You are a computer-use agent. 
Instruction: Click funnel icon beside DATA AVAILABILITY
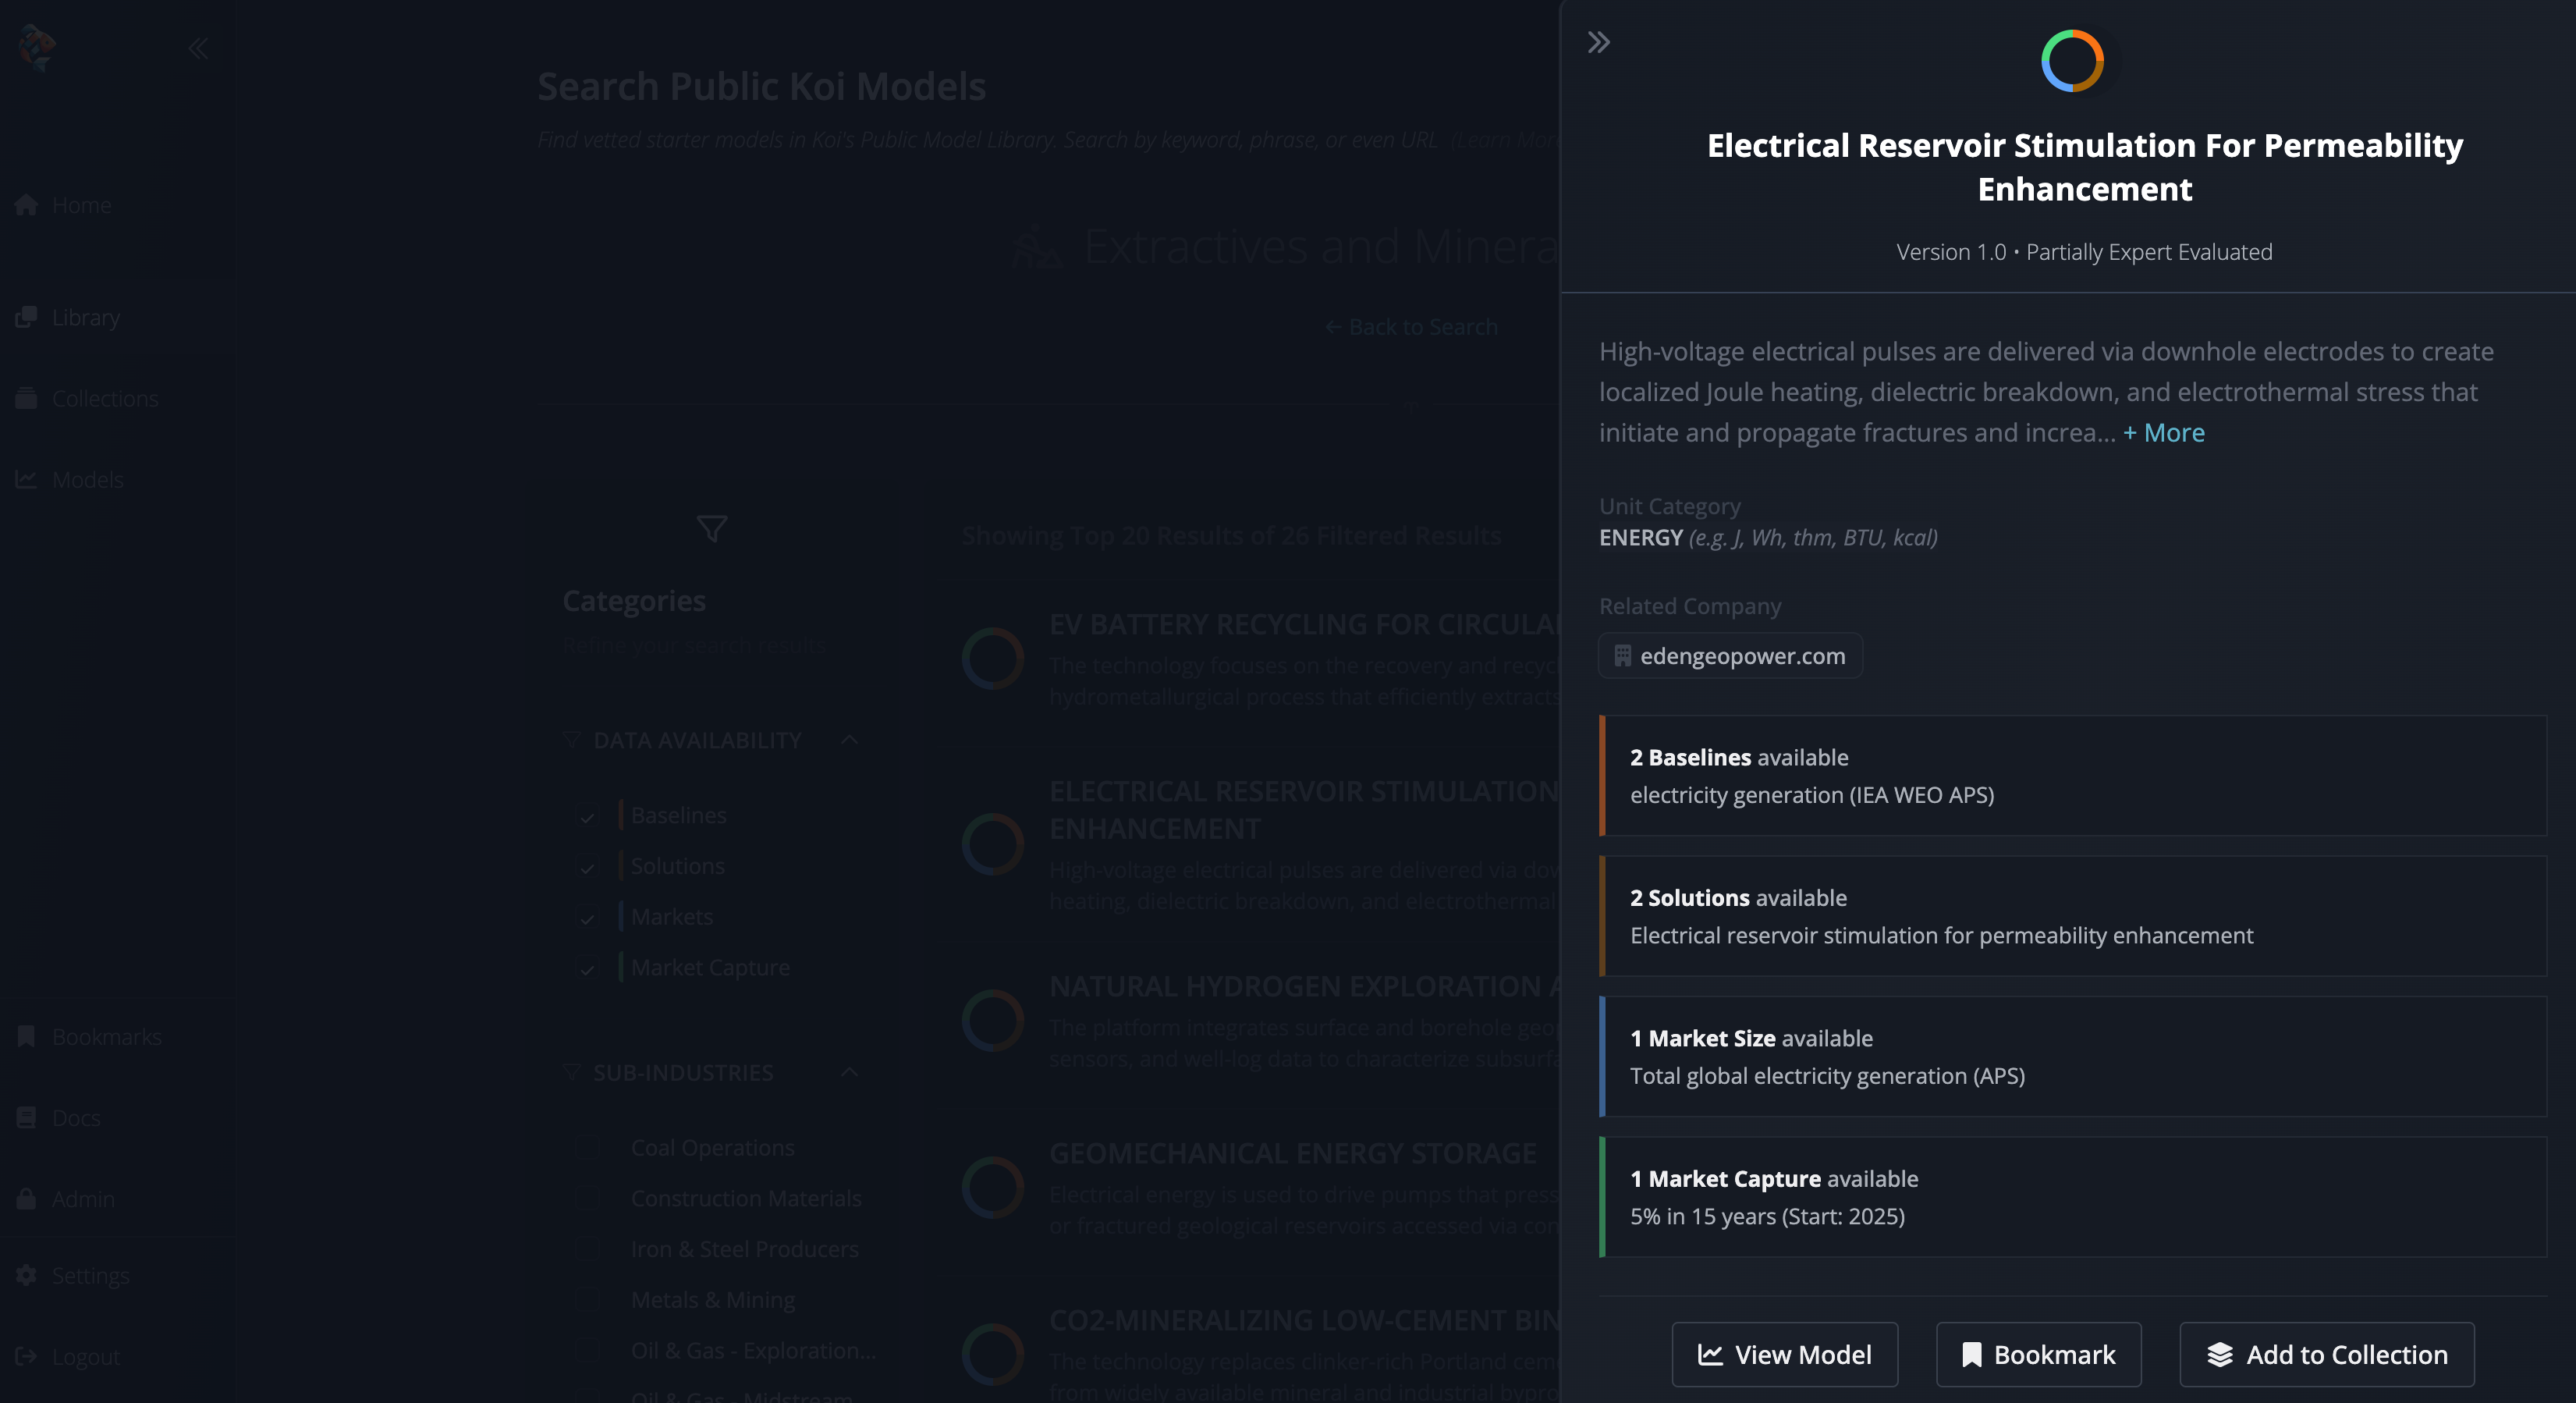pyautogui.click(x=571, y=740)
